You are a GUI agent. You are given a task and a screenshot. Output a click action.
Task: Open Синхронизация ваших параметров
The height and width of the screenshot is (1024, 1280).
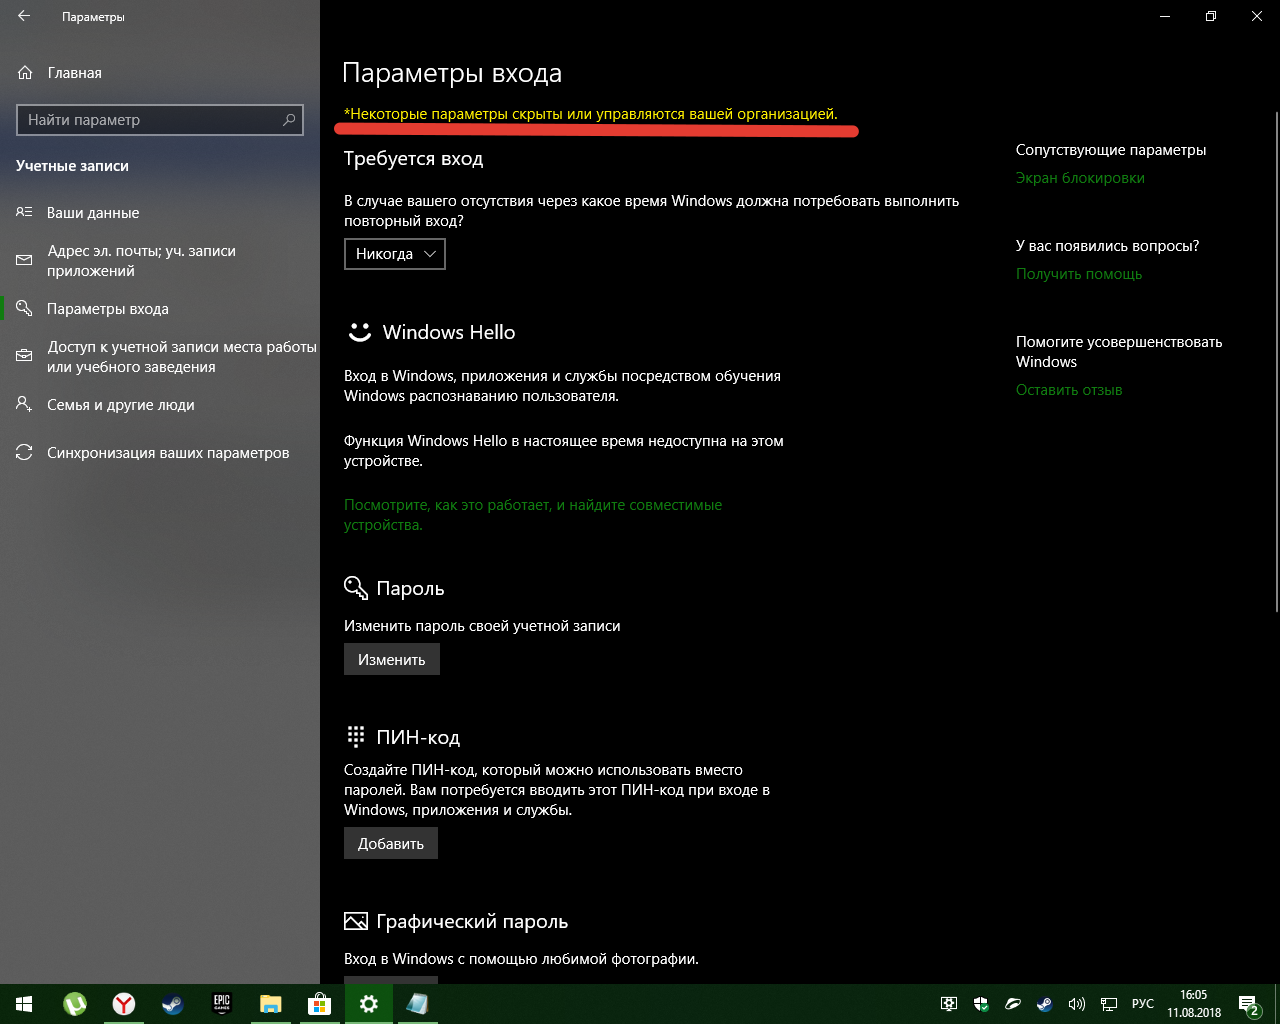coord(160,453)
